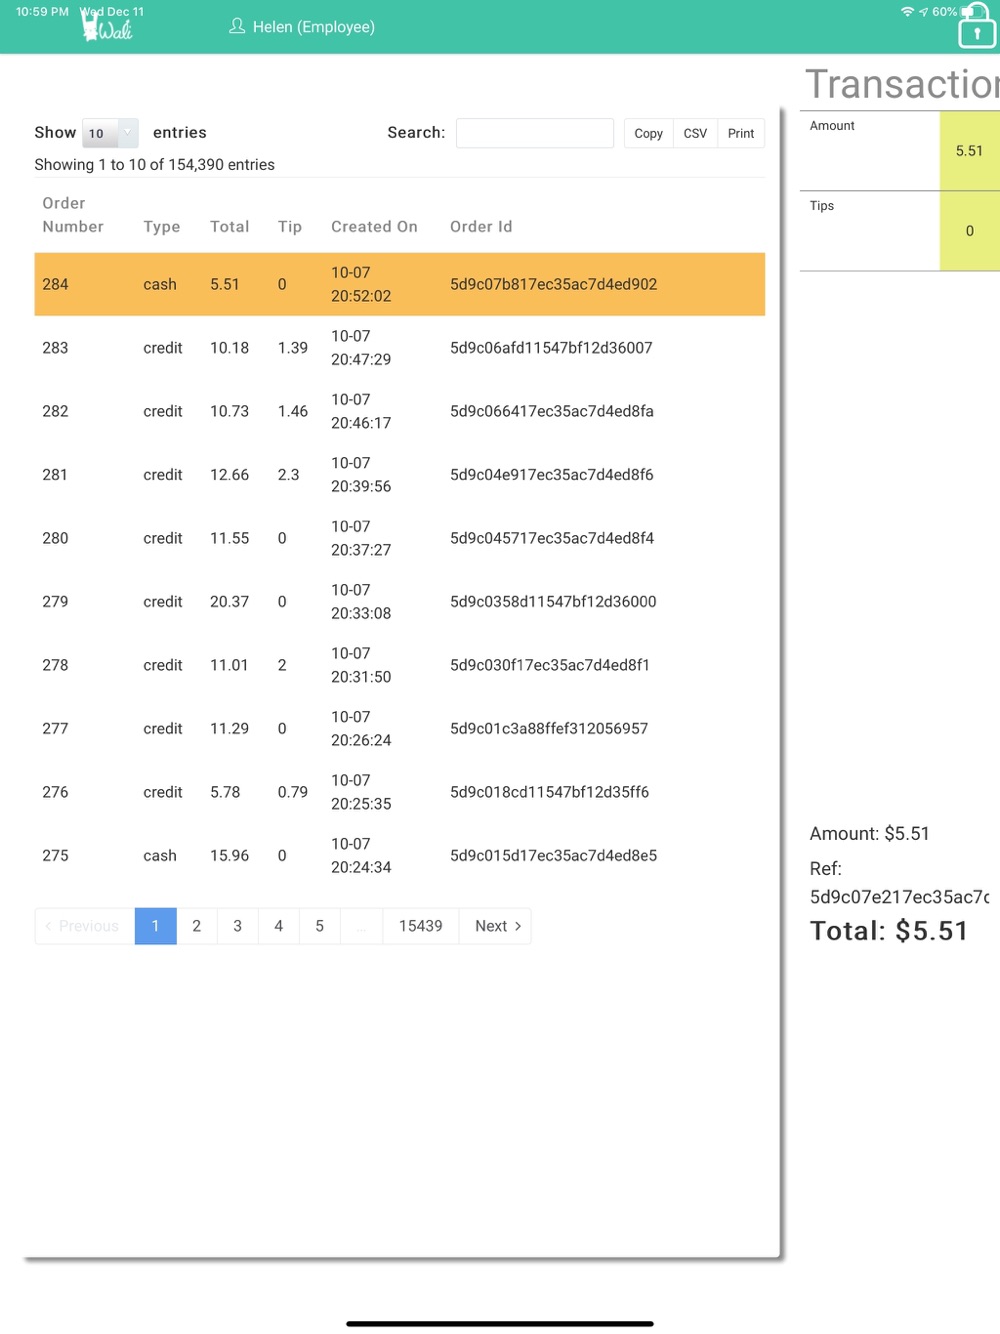Go to pagination page 4
This screenshot has width=1000, height=1334.
[279, 926]
